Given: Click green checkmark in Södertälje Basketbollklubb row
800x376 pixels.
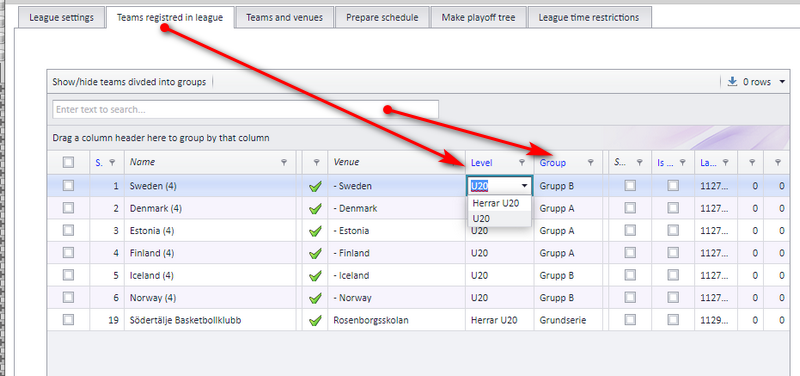Looking at the screenshot, I should pos(315,320).
